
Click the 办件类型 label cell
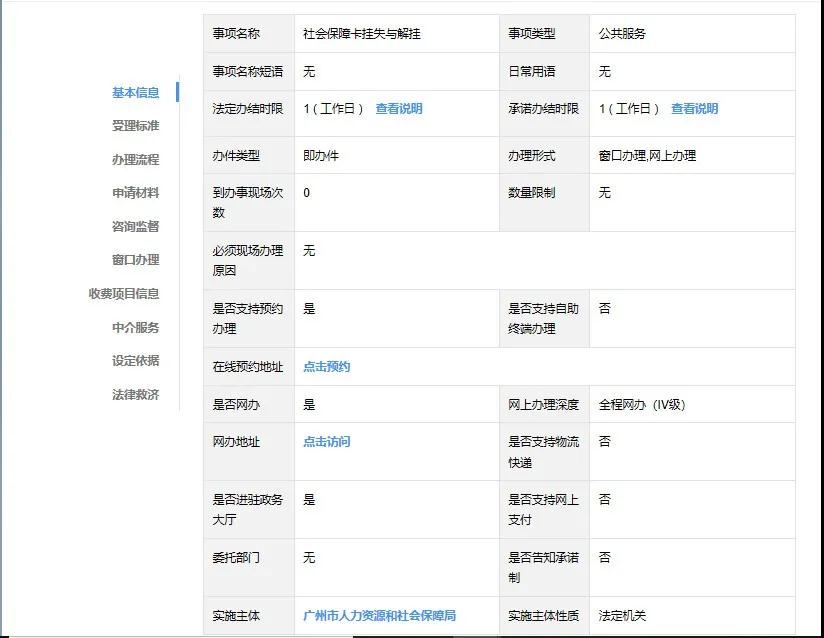[249, 156]
